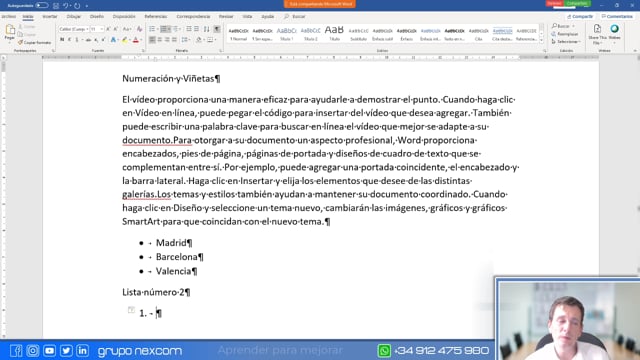Click the Undo arrow icon
The height and width of the screenshot is (360, 640).
pos(65,6)
